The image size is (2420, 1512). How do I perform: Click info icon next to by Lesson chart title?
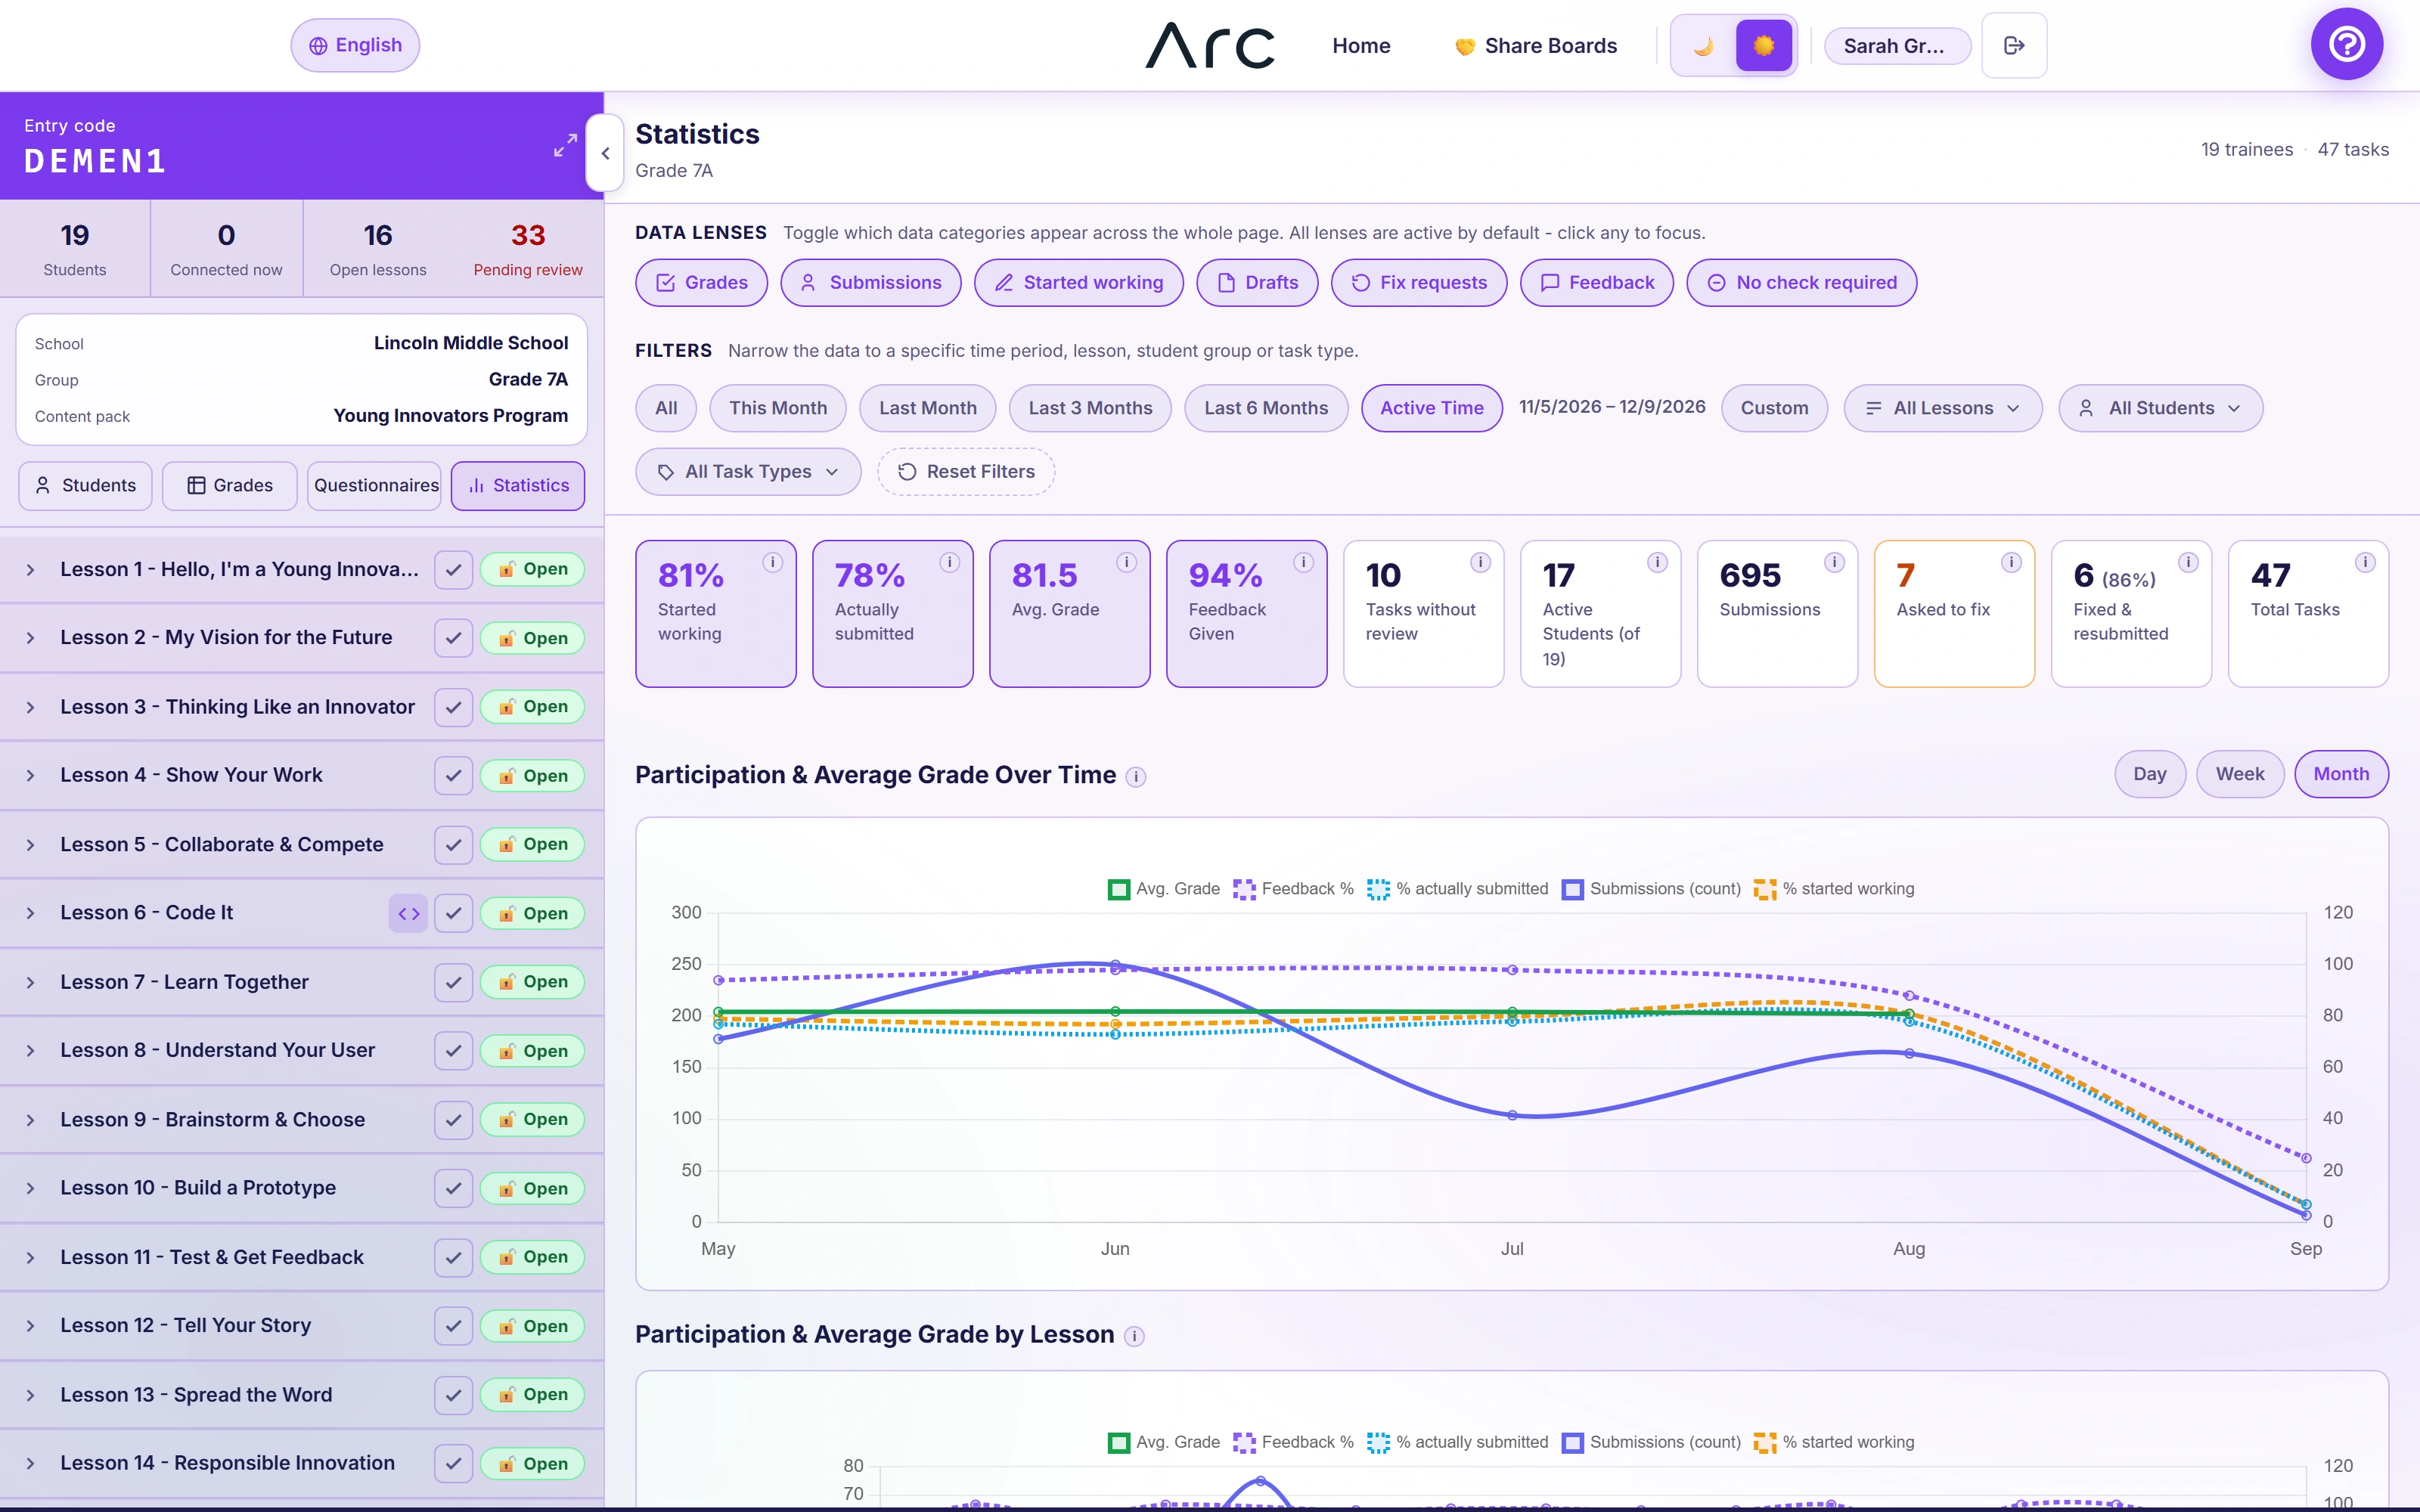click(1134, 1336)
